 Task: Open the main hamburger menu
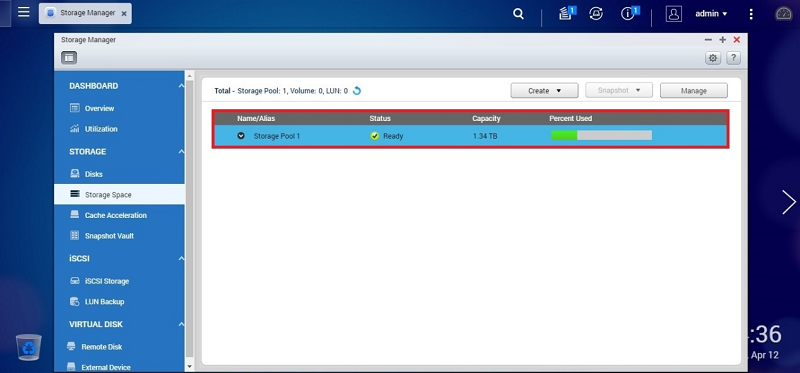[x=23, y=12]
